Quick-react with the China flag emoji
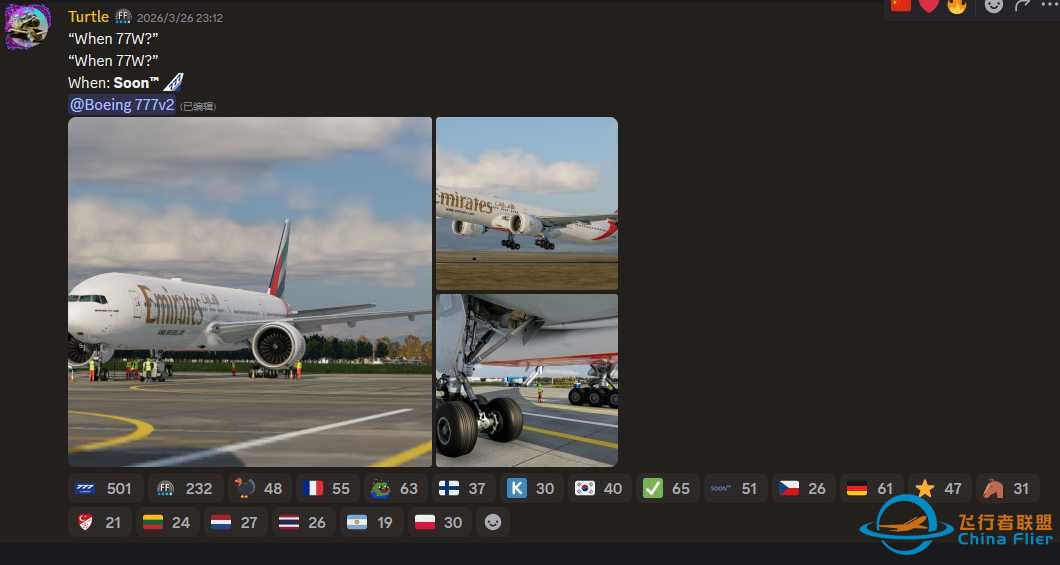Viewport: 1060px width, 565px height. [x=901, y=5]
